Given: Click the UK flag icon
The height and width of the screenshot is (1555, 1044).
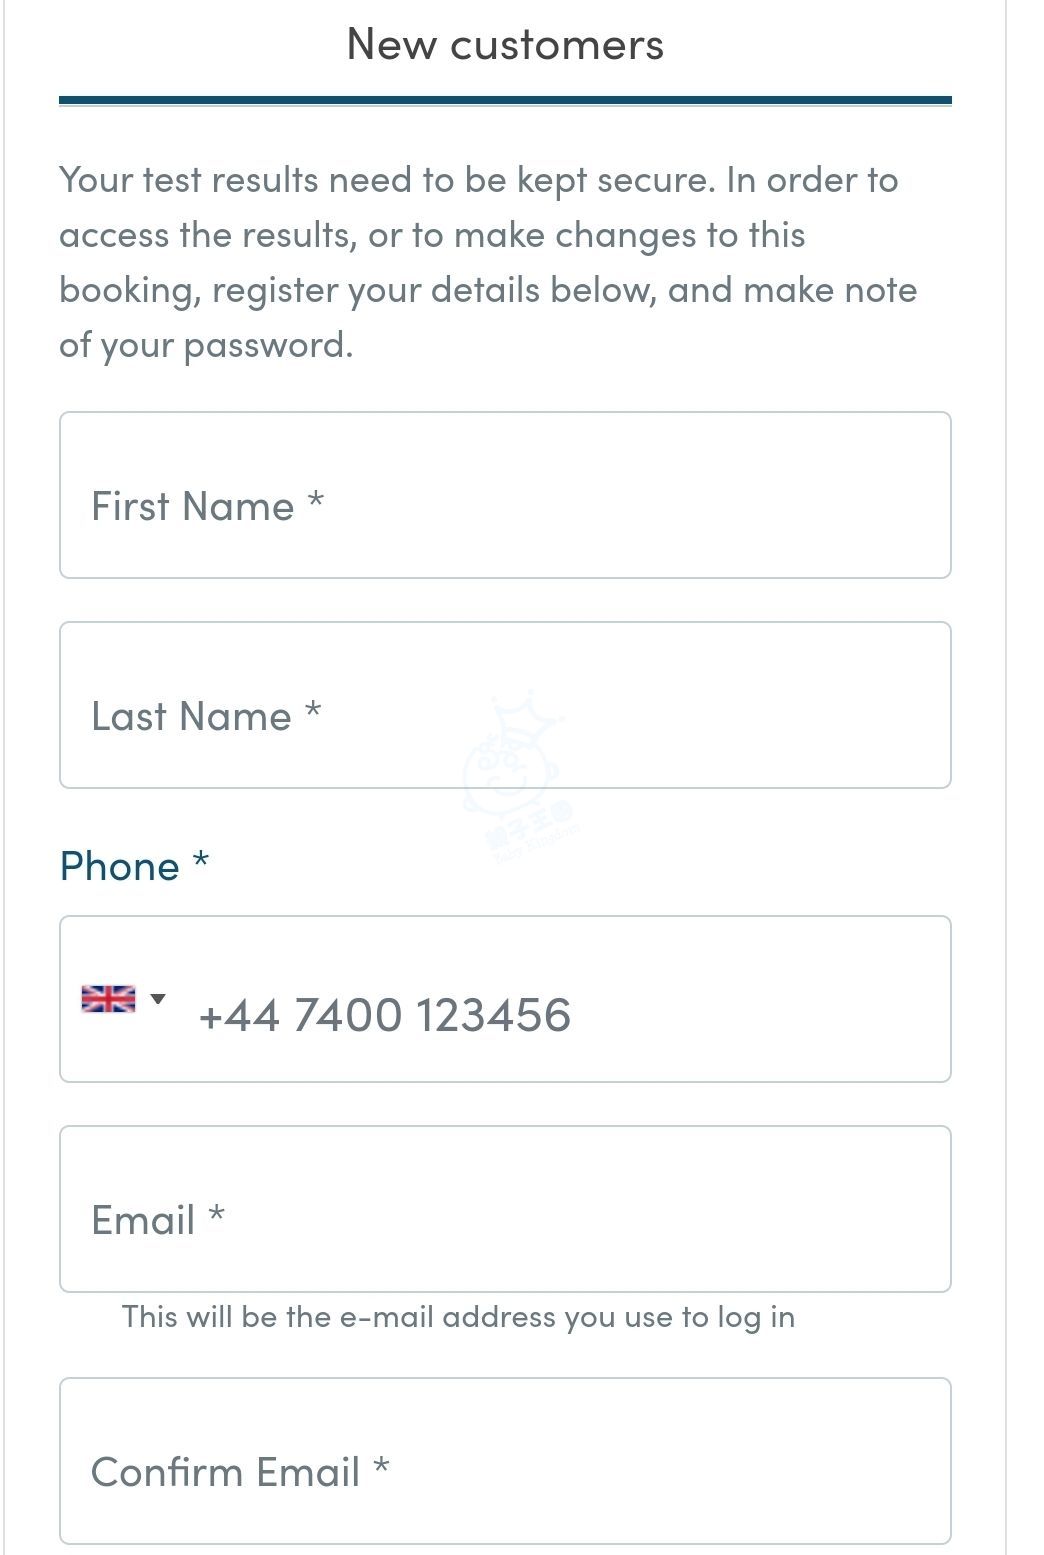Looking at the screenshot, I should point(108,999).
